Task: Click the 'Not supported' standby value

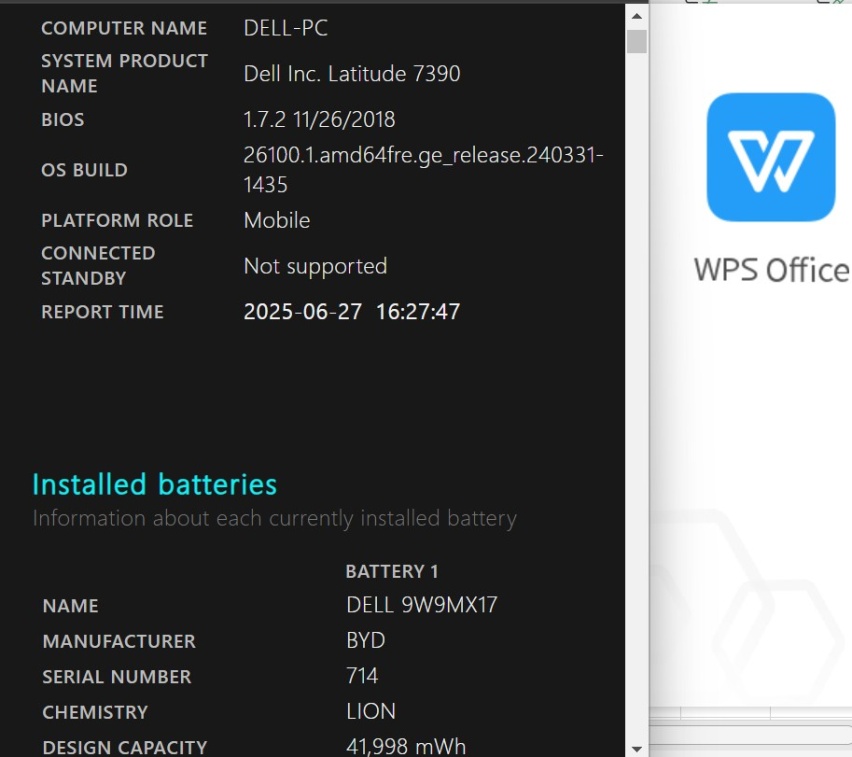Action: coord(316,266)
